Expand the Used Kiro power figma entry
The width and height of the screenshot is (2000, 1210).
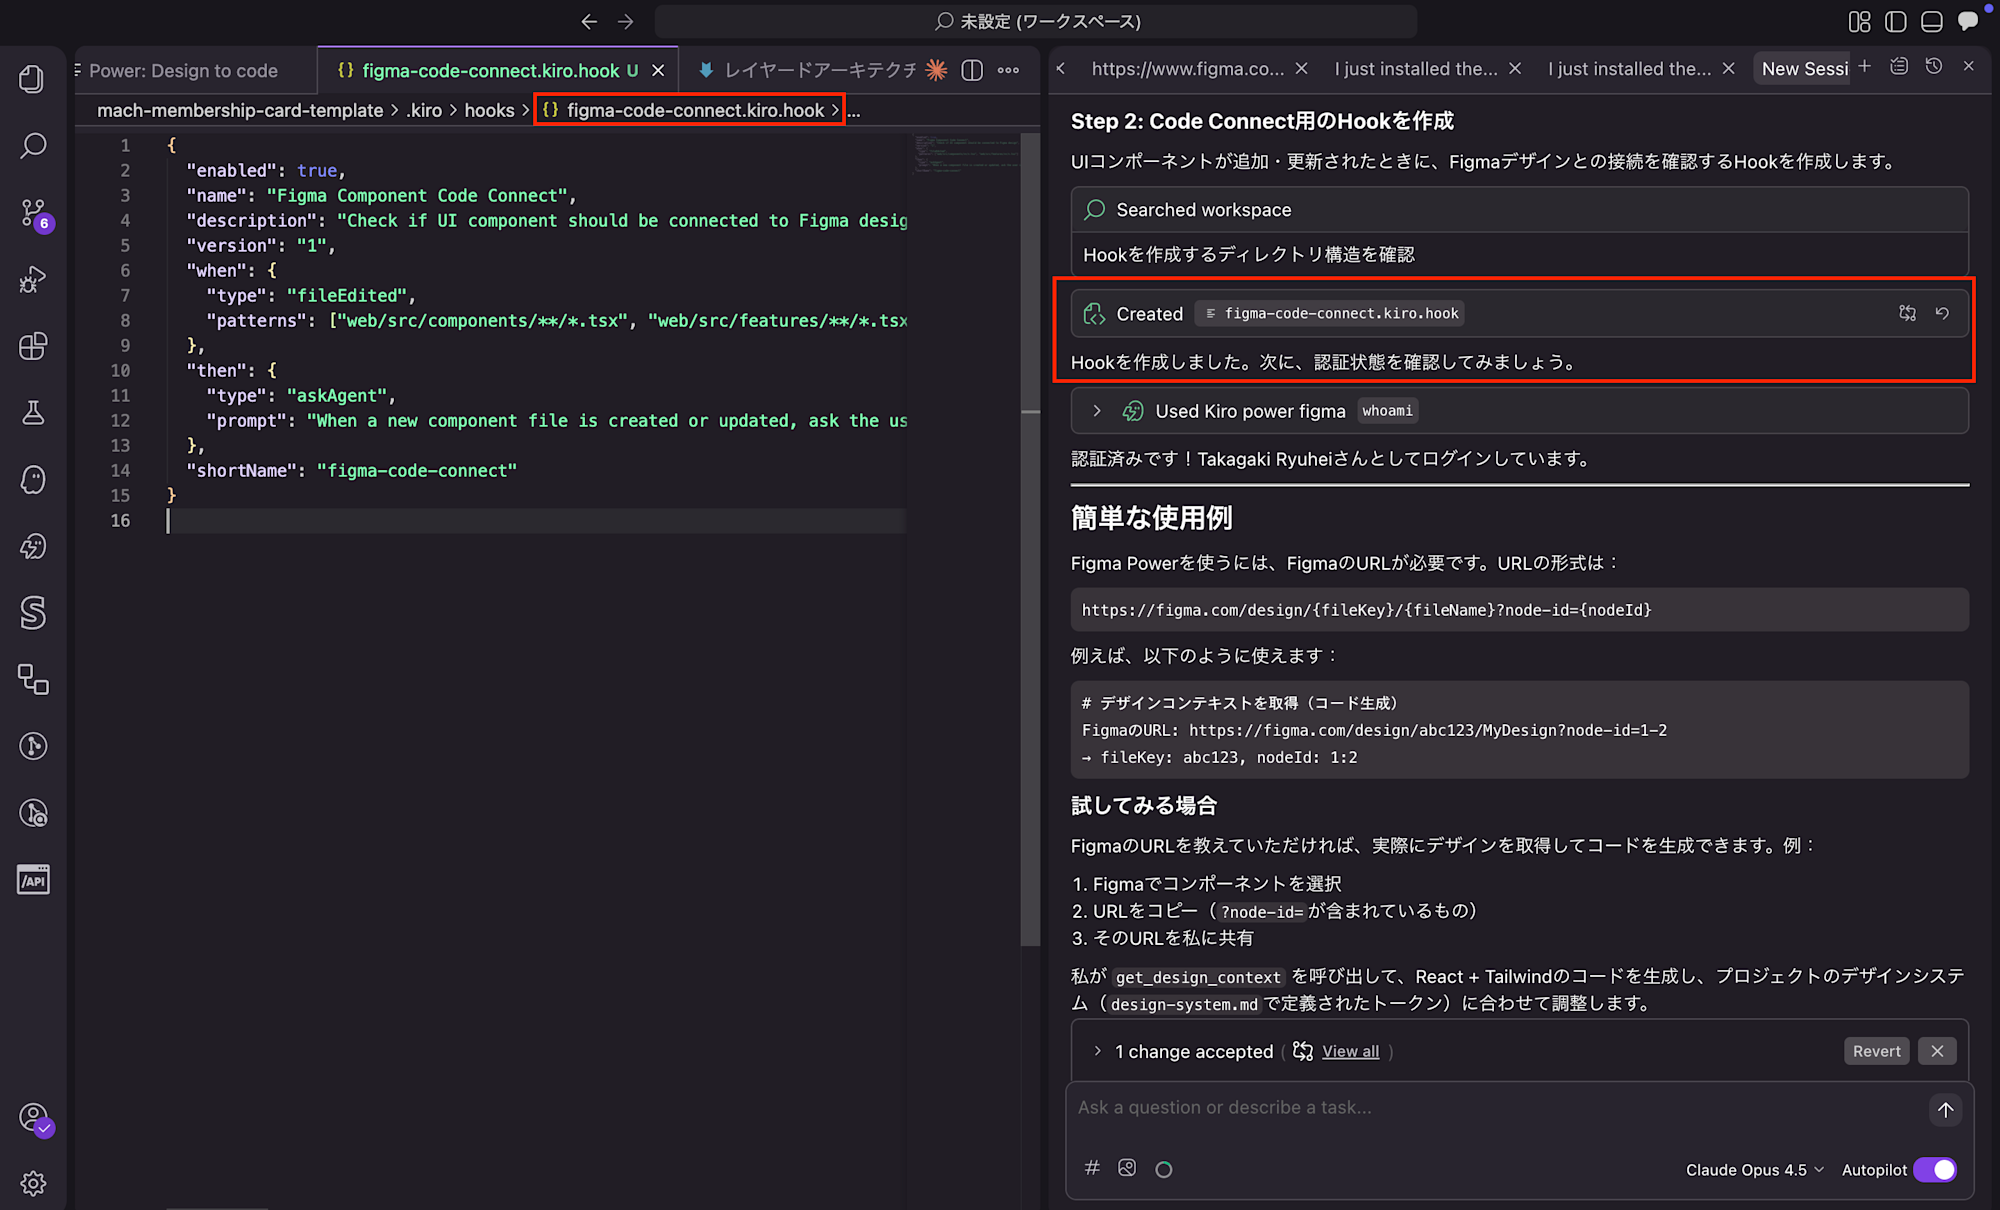pos(1096,410)
